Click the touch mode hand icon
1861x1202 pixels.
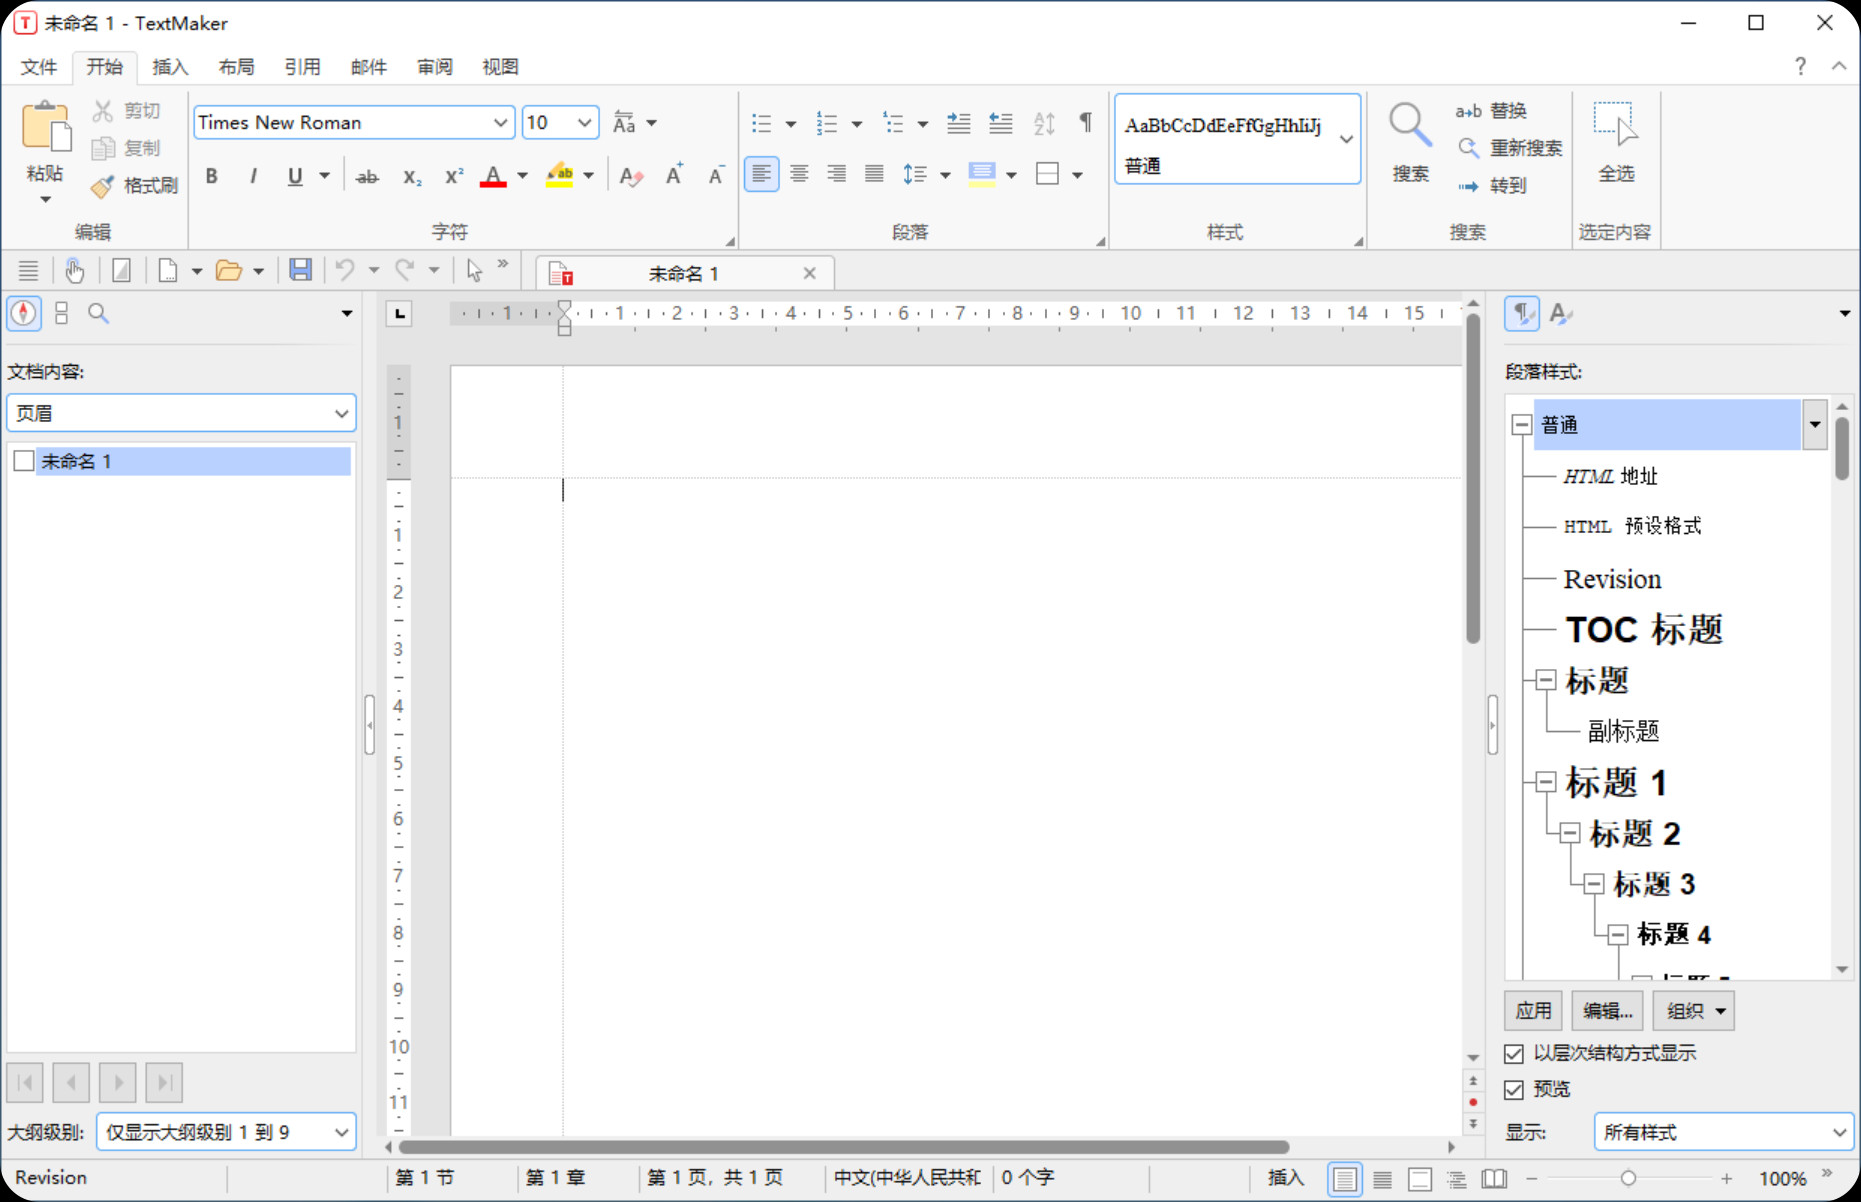pos(74,270)
